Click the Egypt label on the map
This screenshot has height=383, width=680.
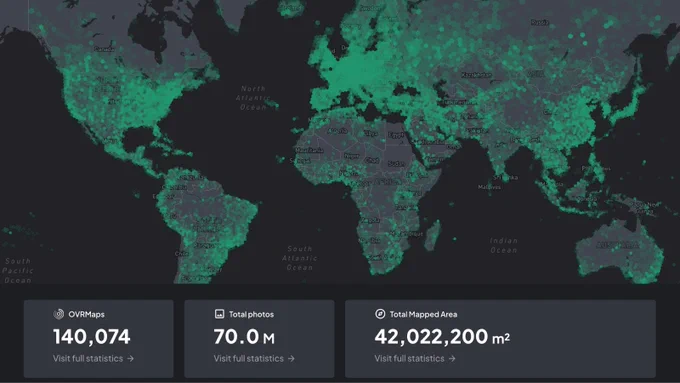point(396,135)
